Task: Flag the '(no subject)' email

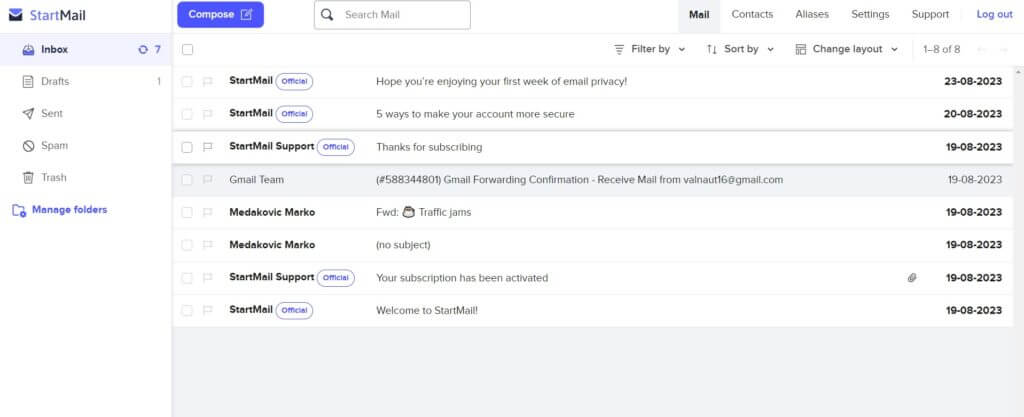Action: (x=208, y=245)
